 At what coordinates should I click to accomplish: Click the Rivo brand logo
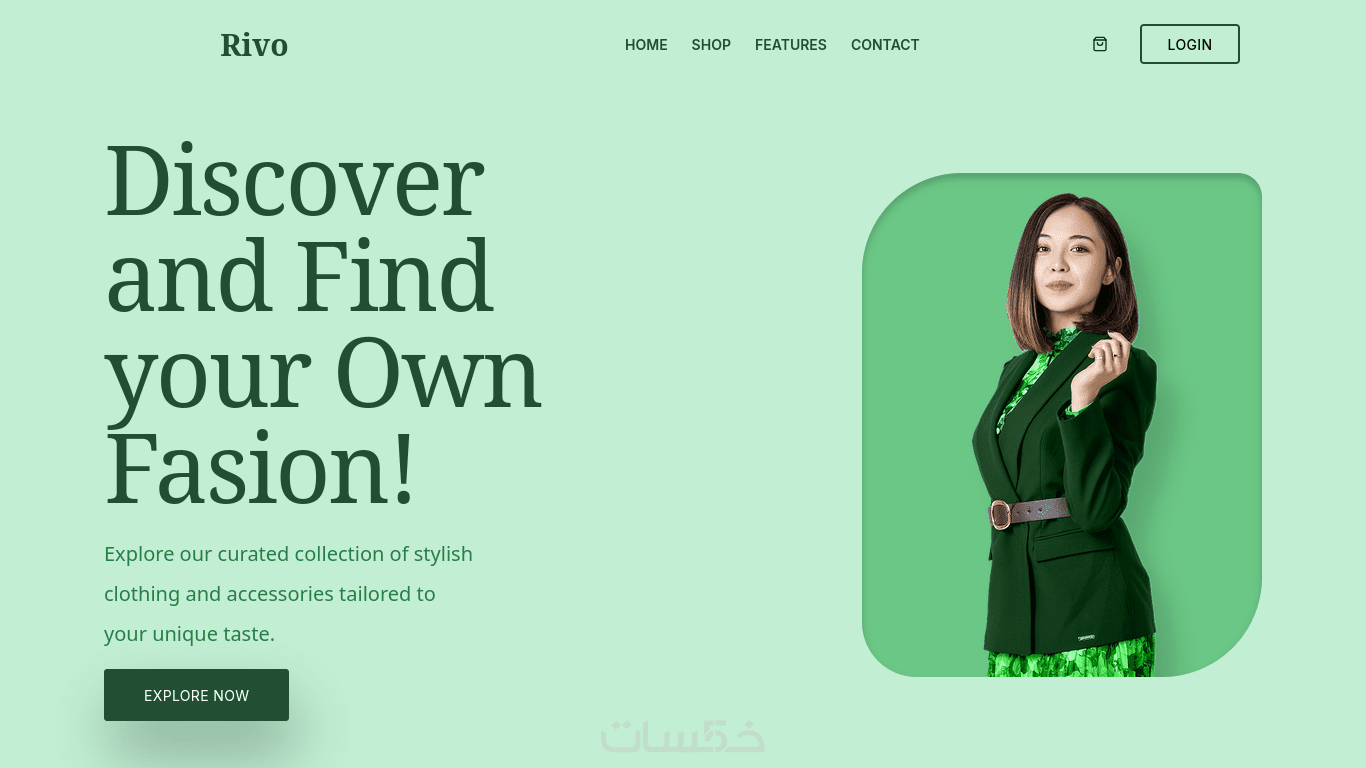click(x=254, y=45)
